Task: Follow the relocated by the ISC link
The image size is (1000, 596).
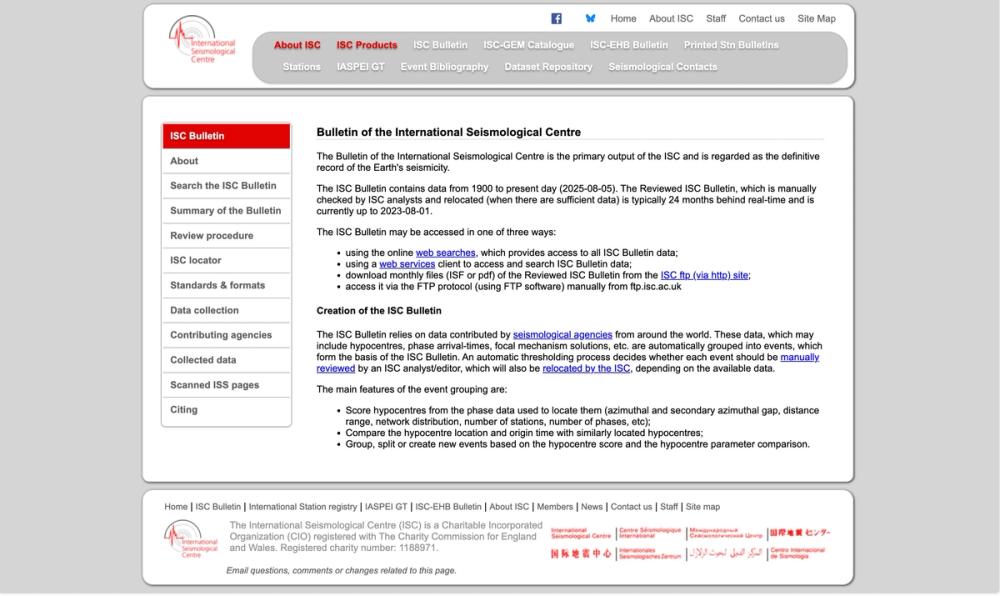Action: (x=586, y=368)
